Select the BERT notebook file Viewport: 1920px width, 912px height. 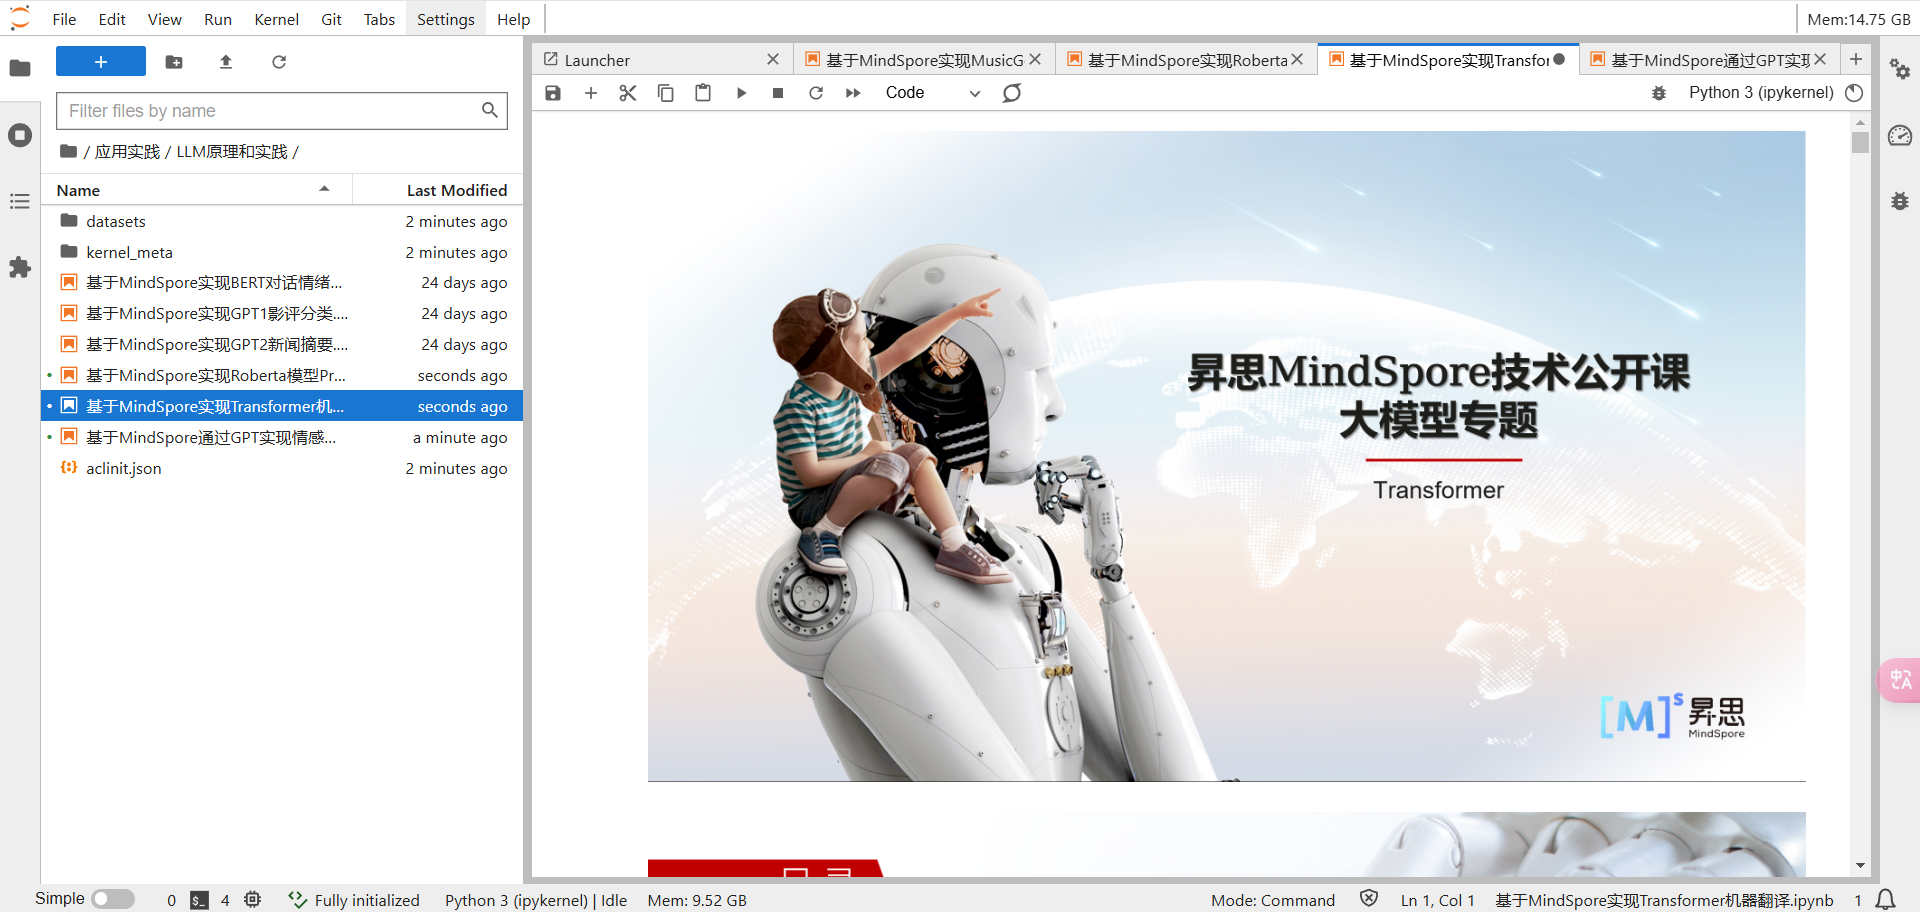pos(282,283)
